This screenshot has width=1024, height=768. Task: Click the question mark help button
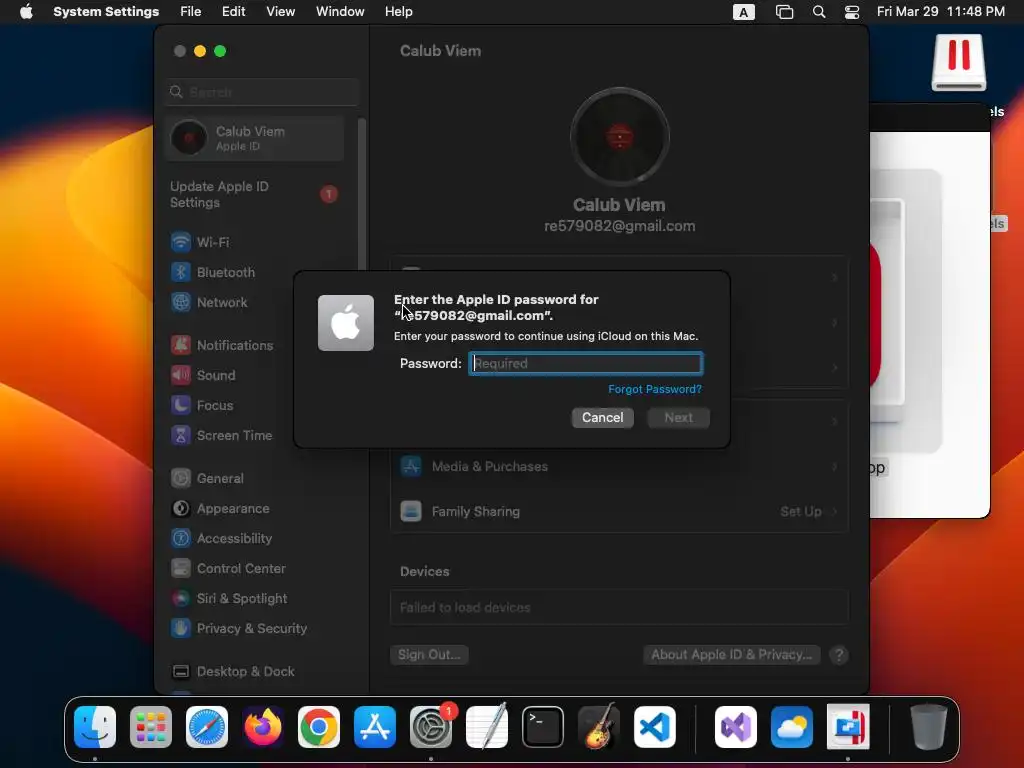[839, 654]
